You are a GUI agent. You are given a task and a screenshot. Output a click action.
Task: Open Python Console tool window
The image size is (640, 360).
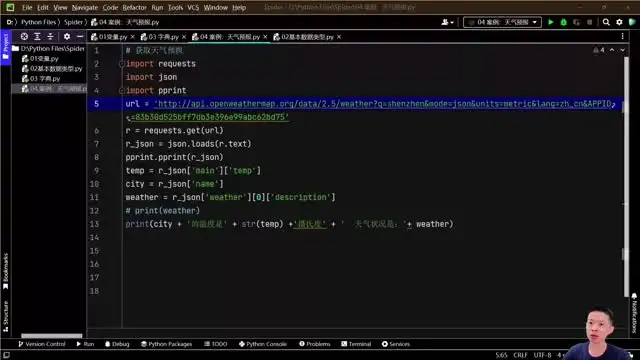pos(263,344)
